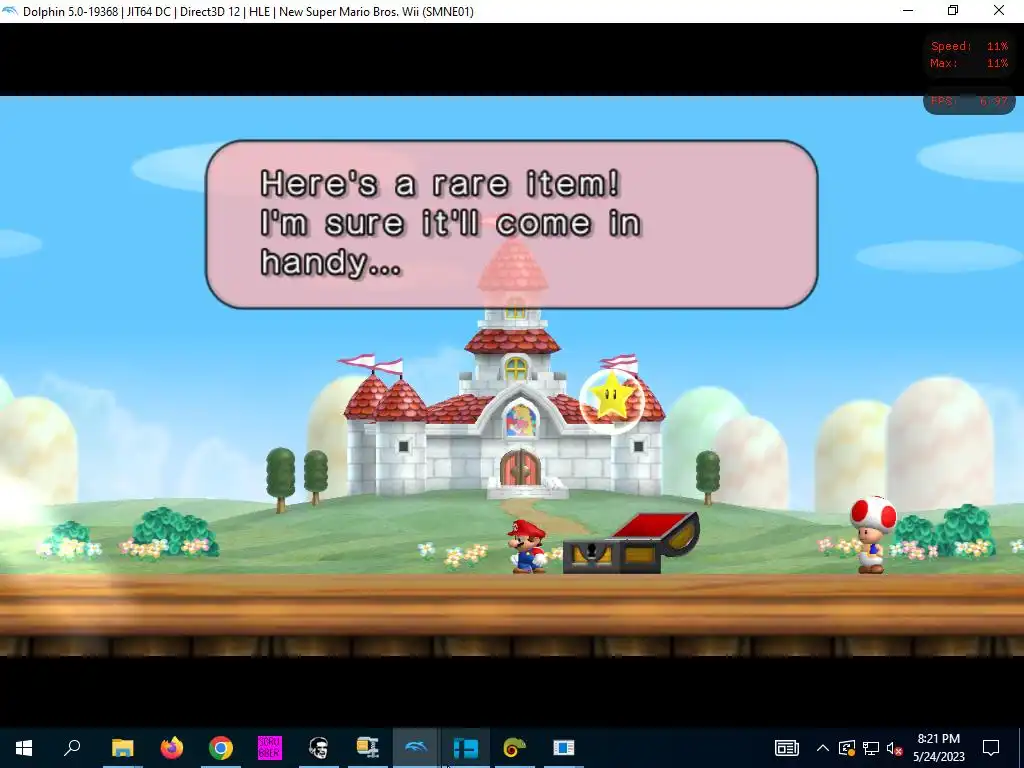The image size is (1024, 768).
Task: Click the Super Star item in bubble
Action: click(x=612, y=400)
